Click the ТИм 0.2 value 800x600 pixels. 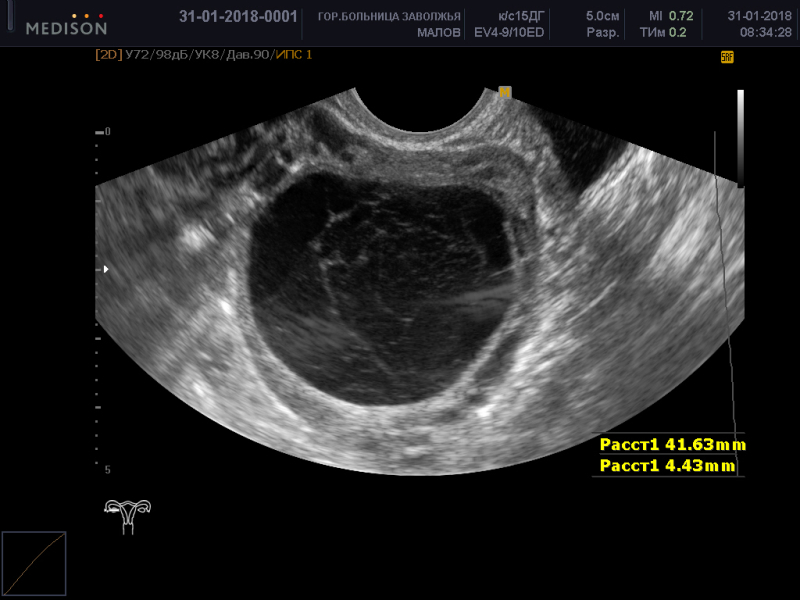click(x=663, y=33)
